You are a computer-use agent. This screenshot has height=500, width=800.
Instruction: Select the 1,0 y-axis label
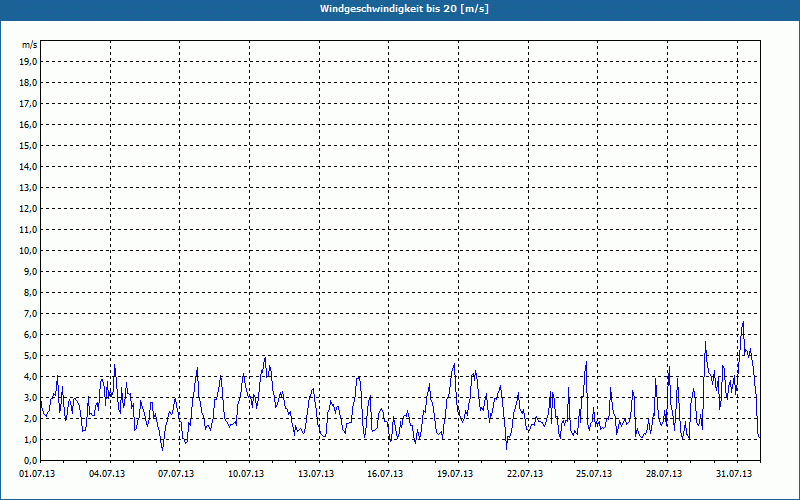coord(30,439)
